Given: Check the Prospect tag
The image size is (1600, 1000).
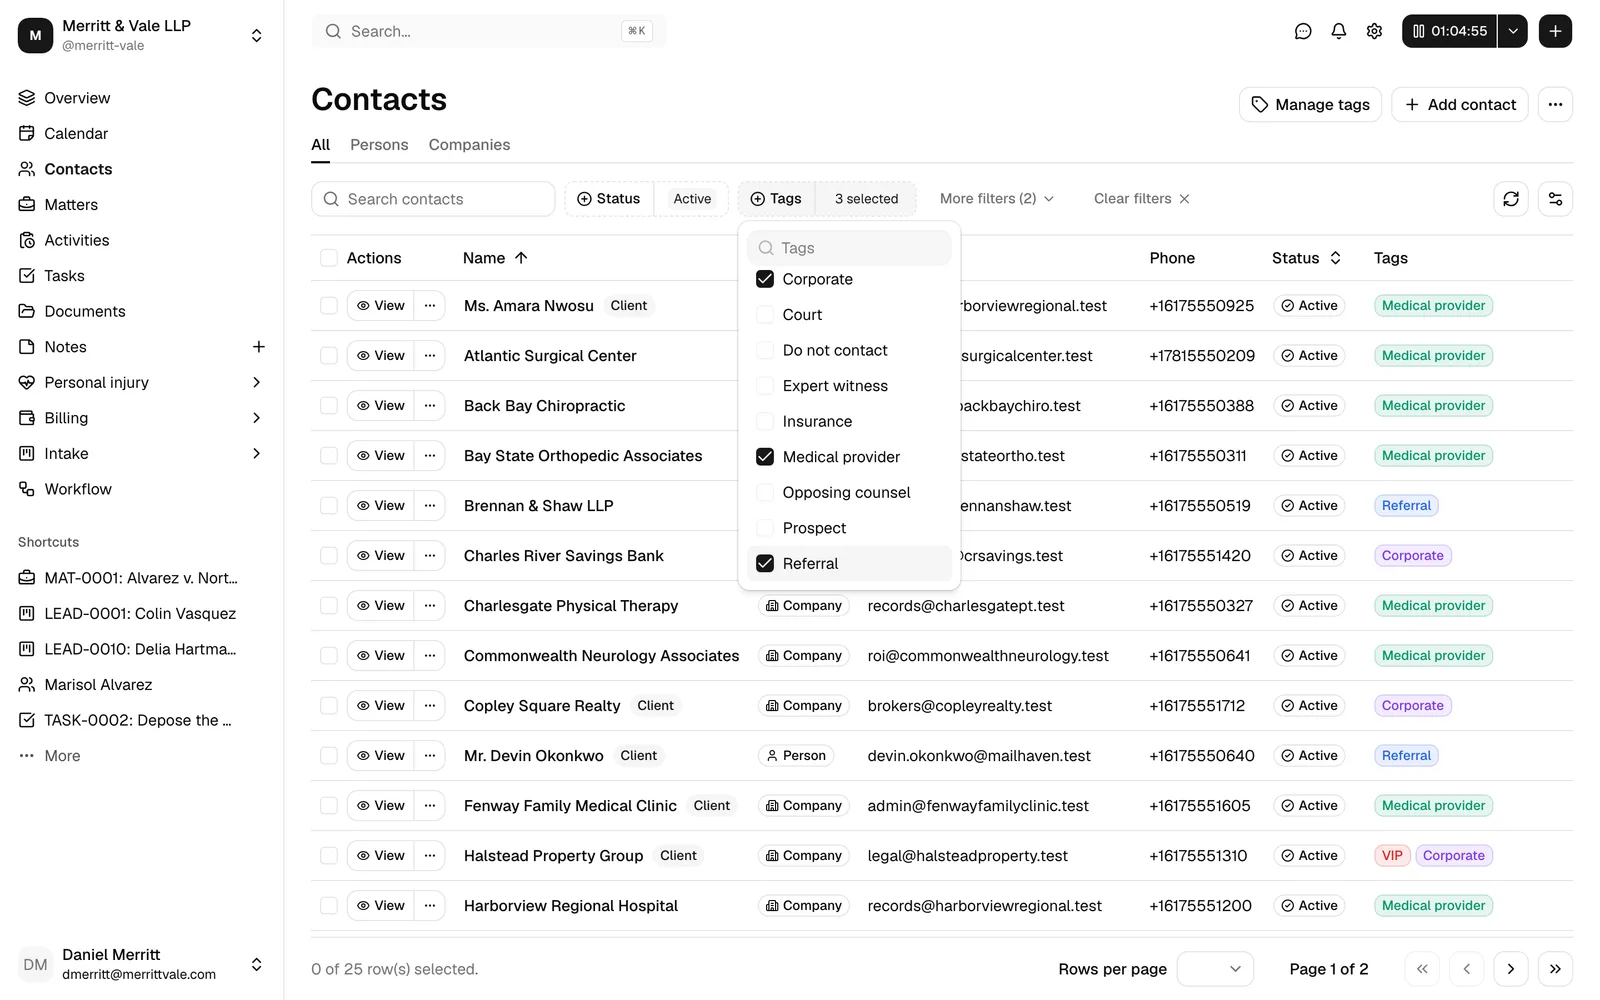Looking at the screenshot, I should pos(765,528).
